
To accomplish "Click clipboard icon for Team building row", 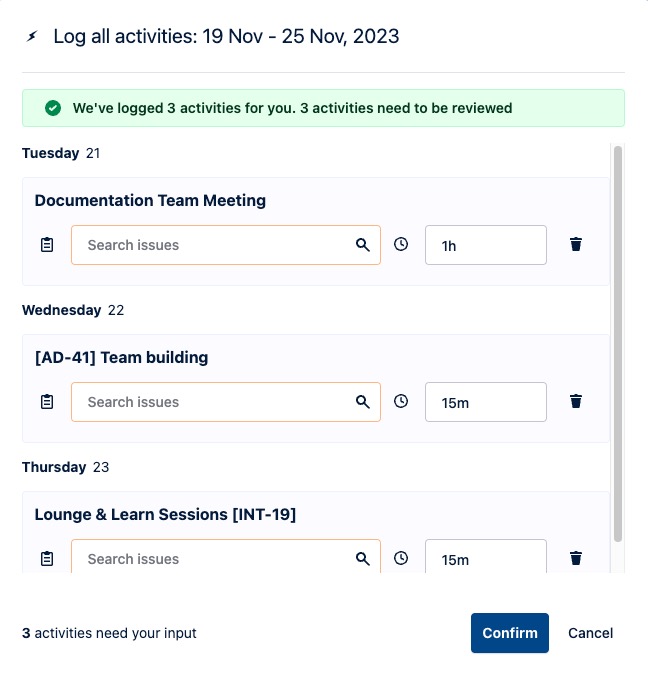I will point(47,402).
